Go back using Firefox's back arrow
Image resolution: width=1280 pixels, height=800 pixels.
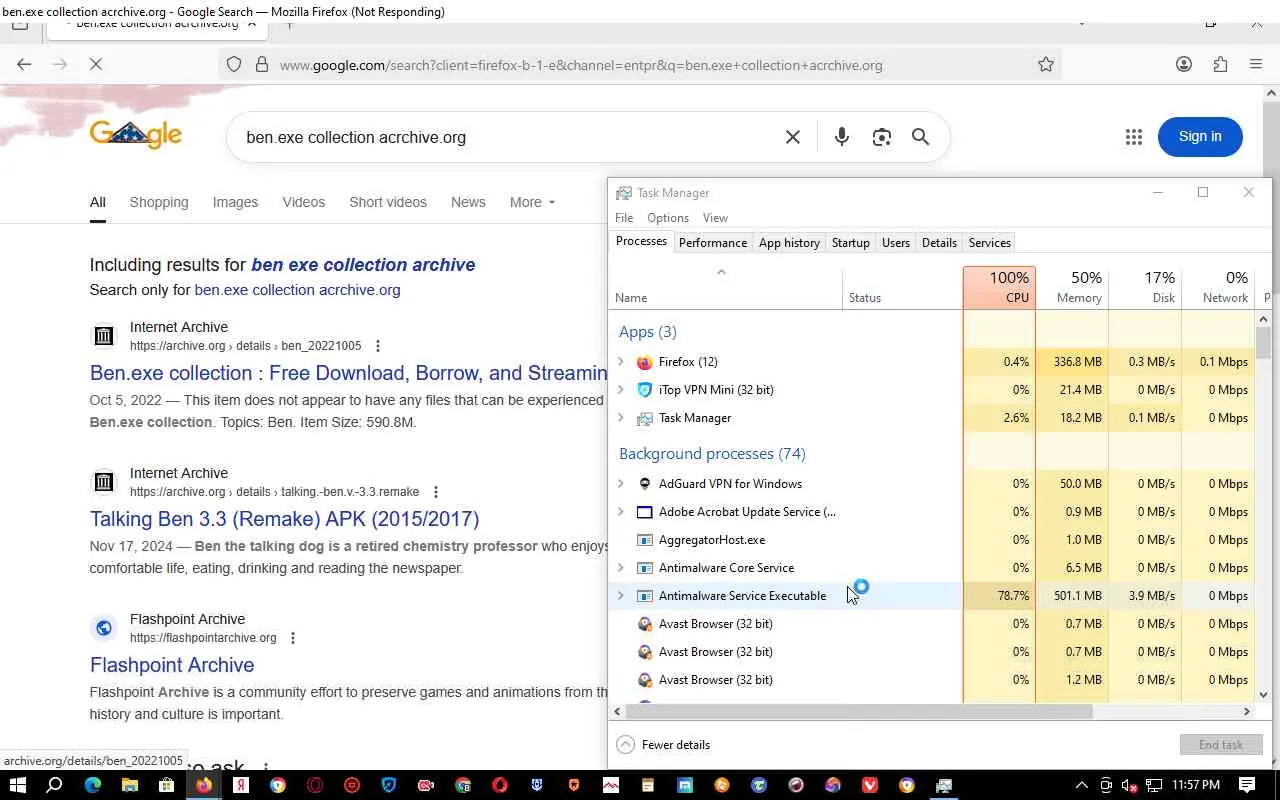point(24,64)
